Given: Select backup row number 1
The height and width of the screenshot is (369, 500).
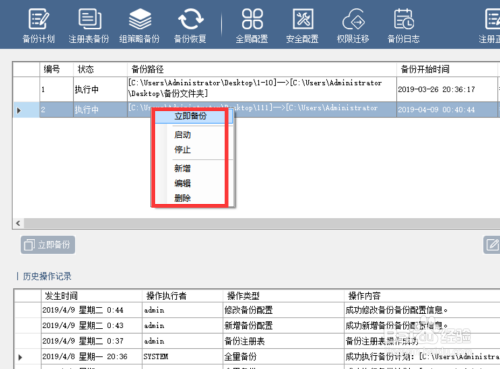Looking at the screenshot, I should point(256,89).
